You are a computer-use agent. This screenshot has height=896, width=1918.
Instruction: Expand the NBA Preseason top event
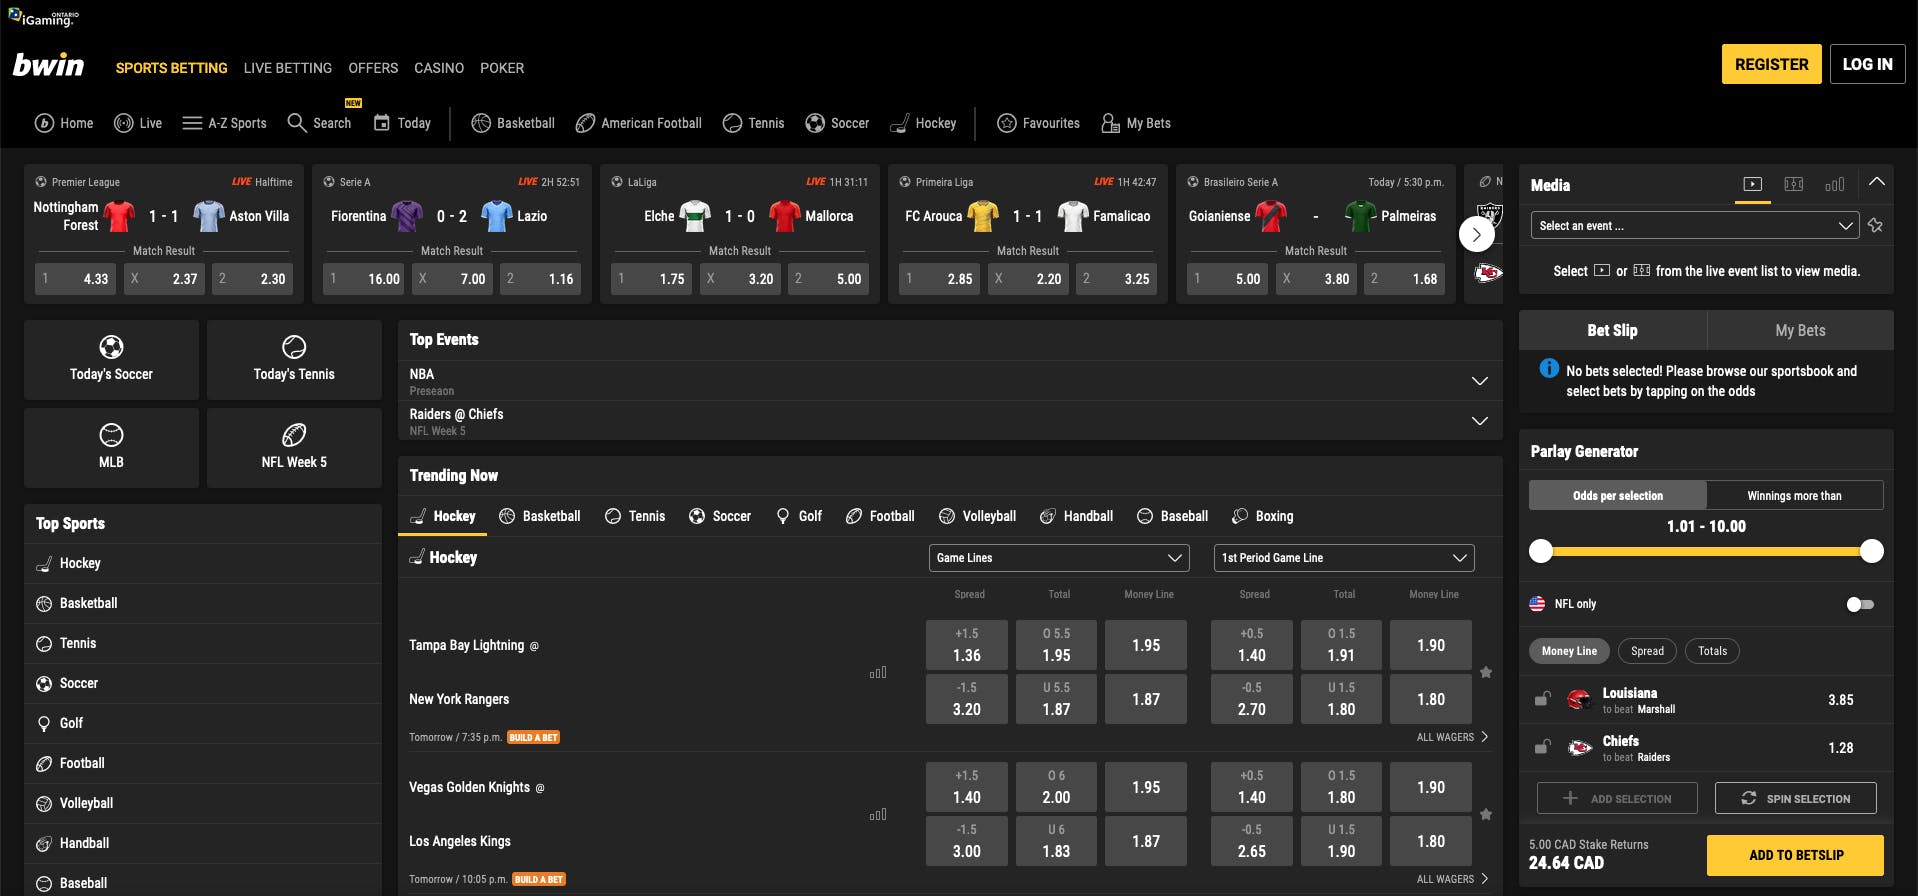pos(950,381)
